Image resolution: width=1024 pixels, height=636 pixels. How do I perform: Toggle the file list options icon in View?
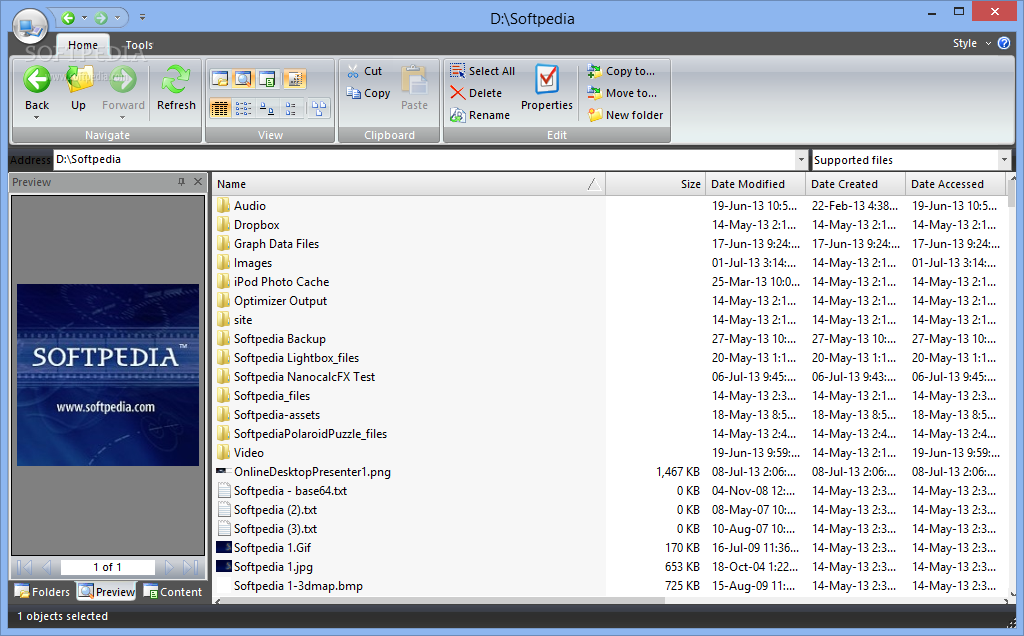(295, 79)
